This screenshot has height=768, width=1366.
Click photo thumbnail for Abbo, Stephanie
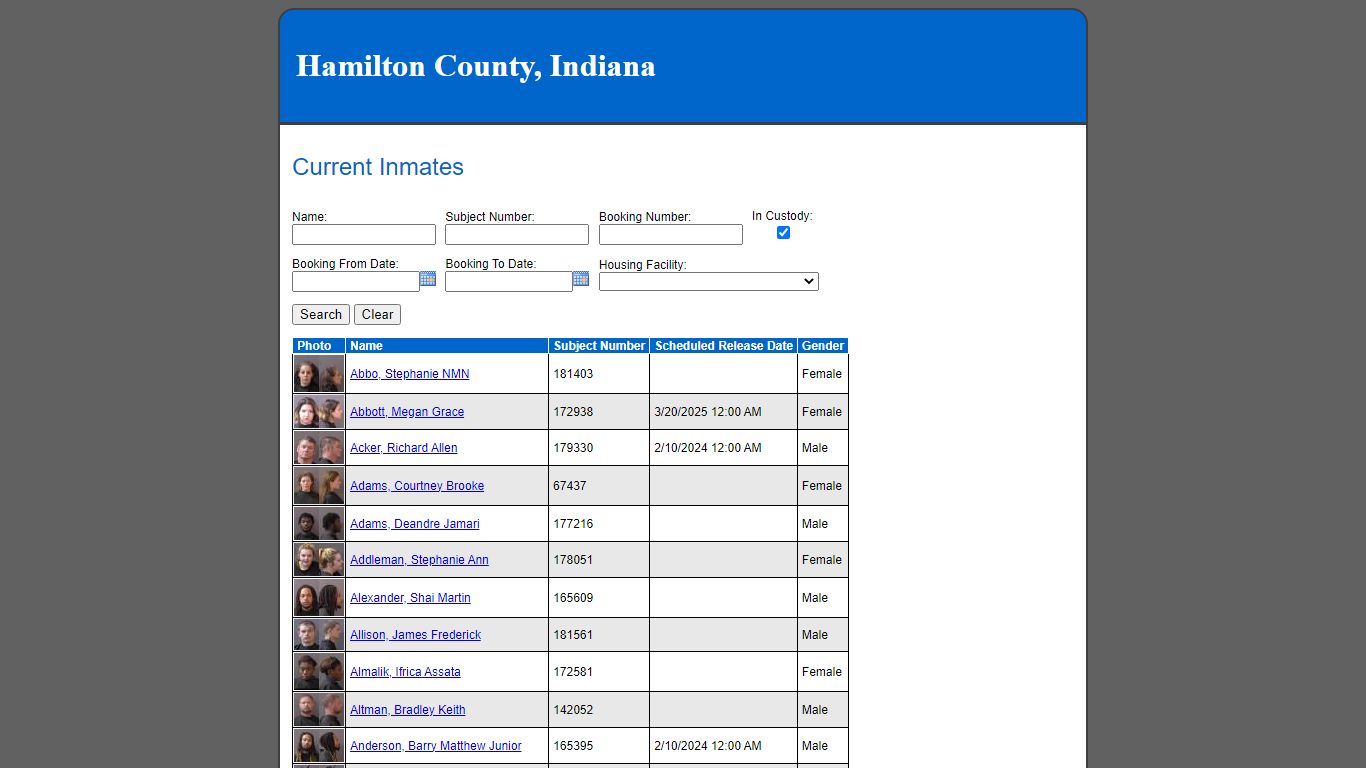coord(319,374)
